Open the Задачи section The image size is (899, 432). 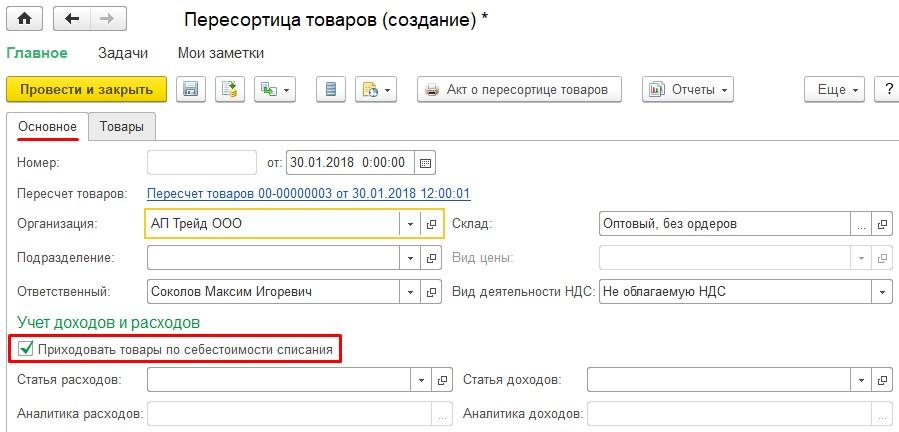(x=123, y=53)
